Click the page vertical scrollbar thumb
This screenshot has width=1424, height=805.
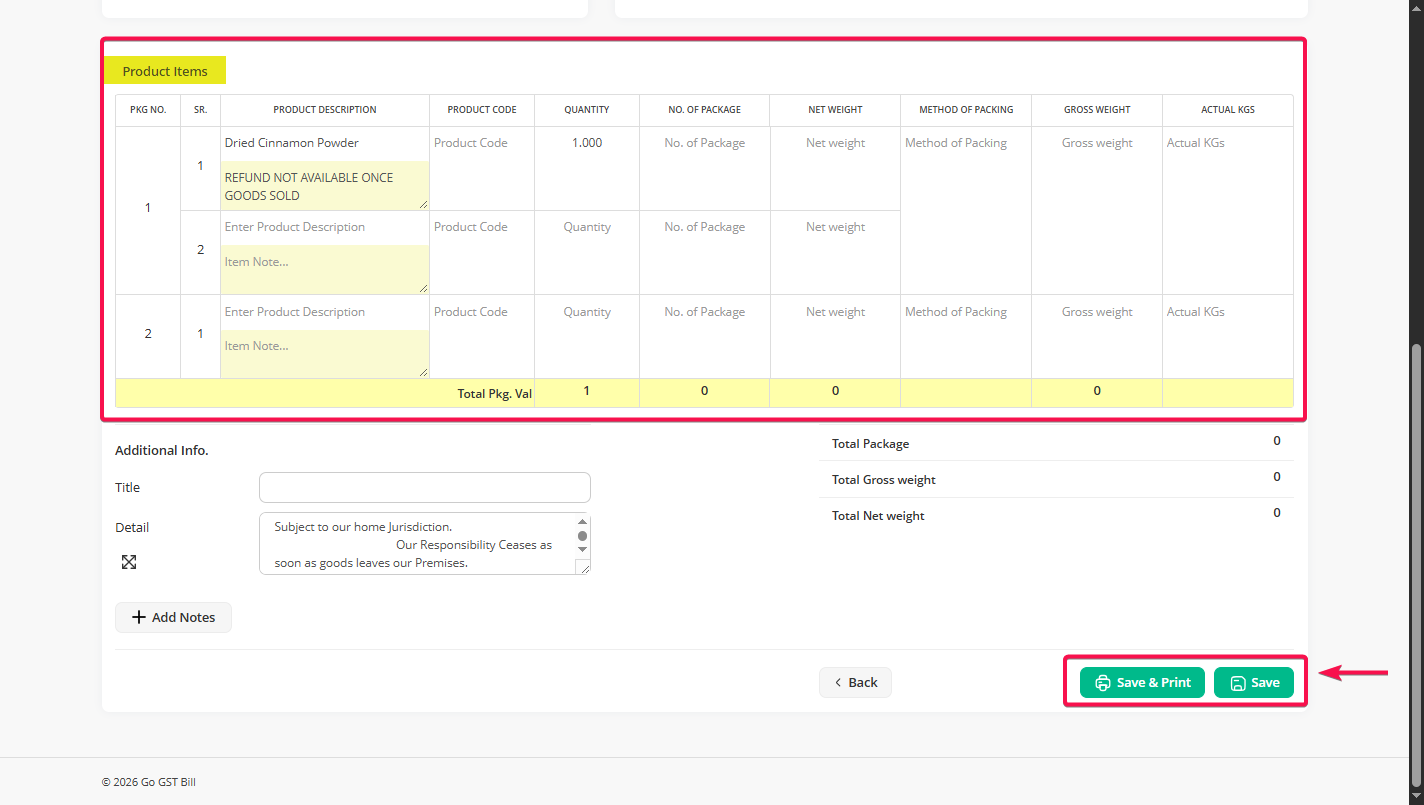[x=1415, y=560]
